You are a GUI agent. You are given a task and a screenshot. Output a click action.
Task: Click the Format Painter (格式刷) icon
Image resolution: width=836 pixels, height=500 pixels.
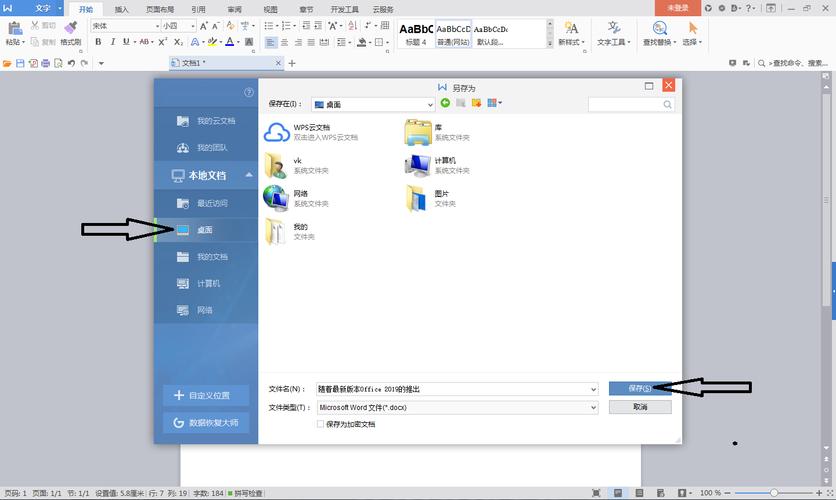tap(70, 28)
